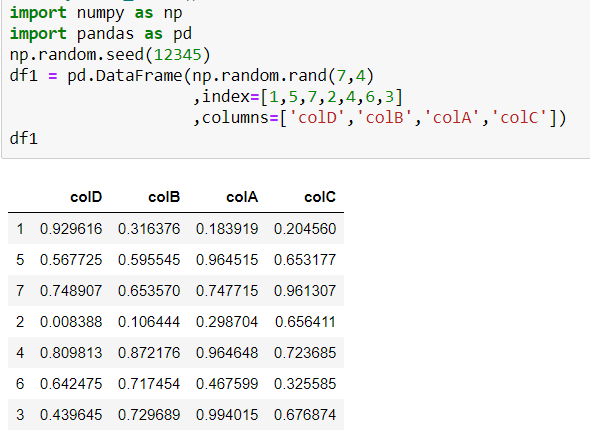Screen dimensions: 590x435
Task: Click the final 'df1' line in code
Action: [24, 138]
